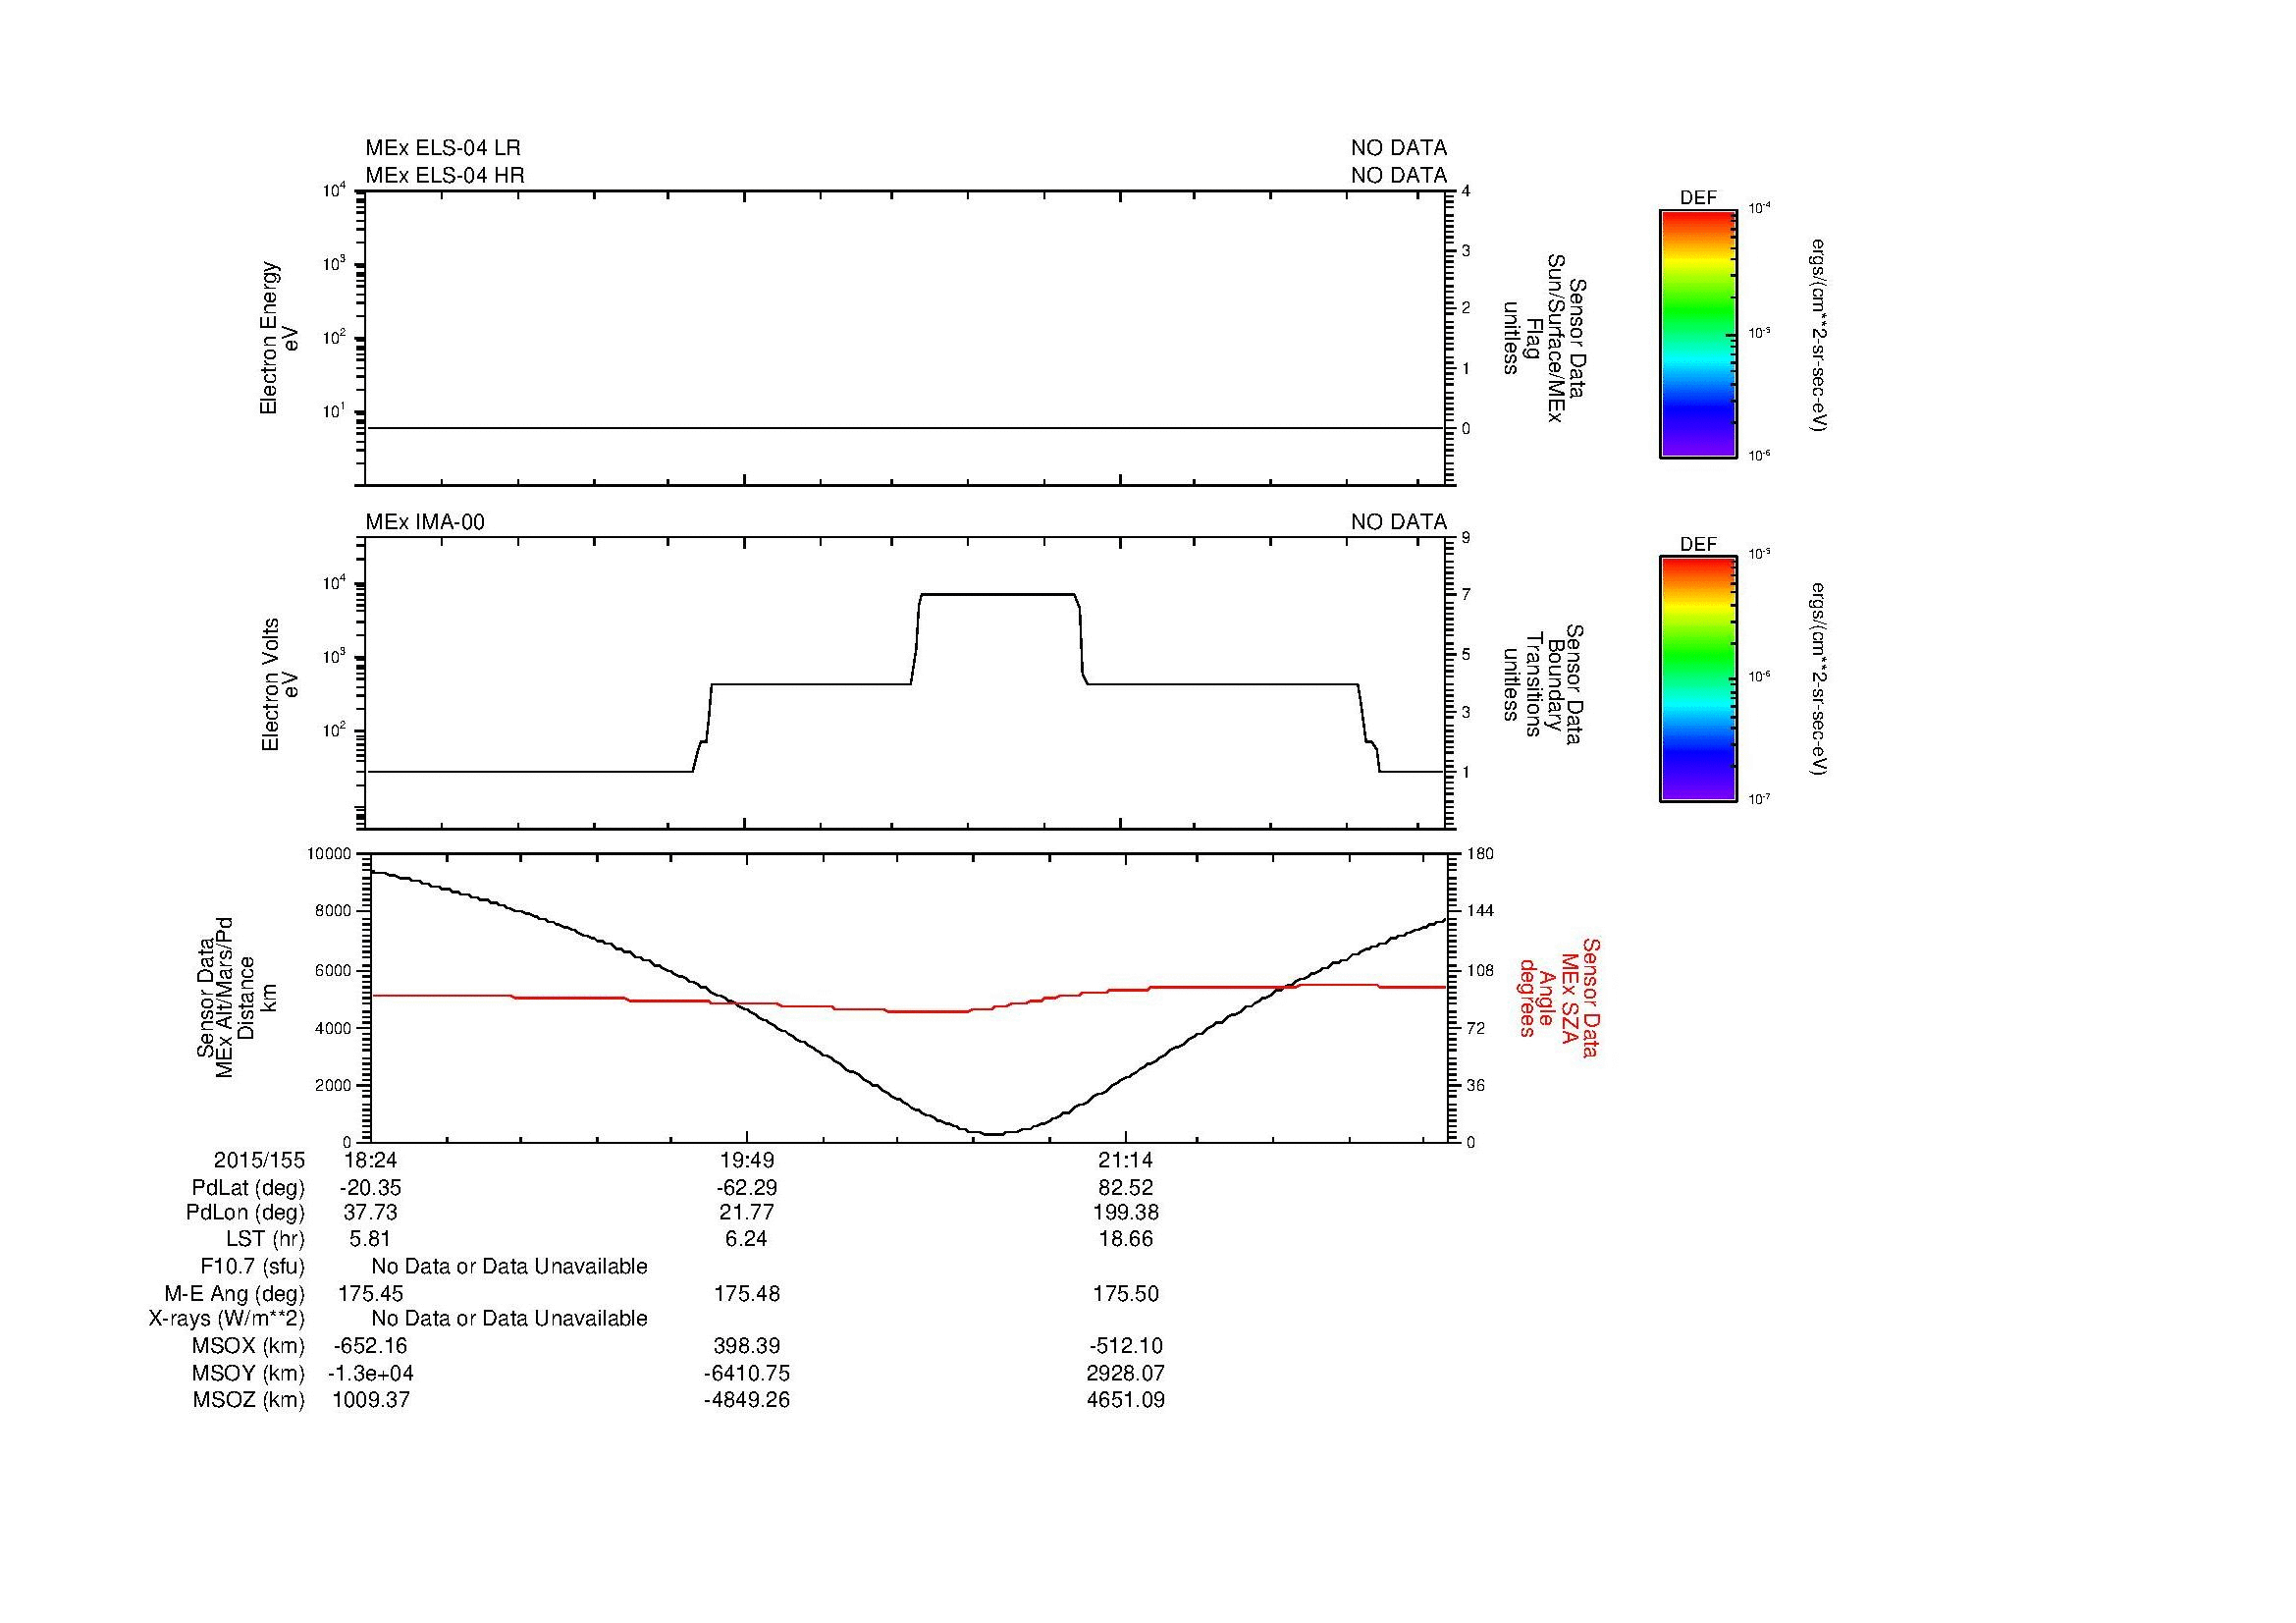Click PdLon value 21.77

[747, 1212]
